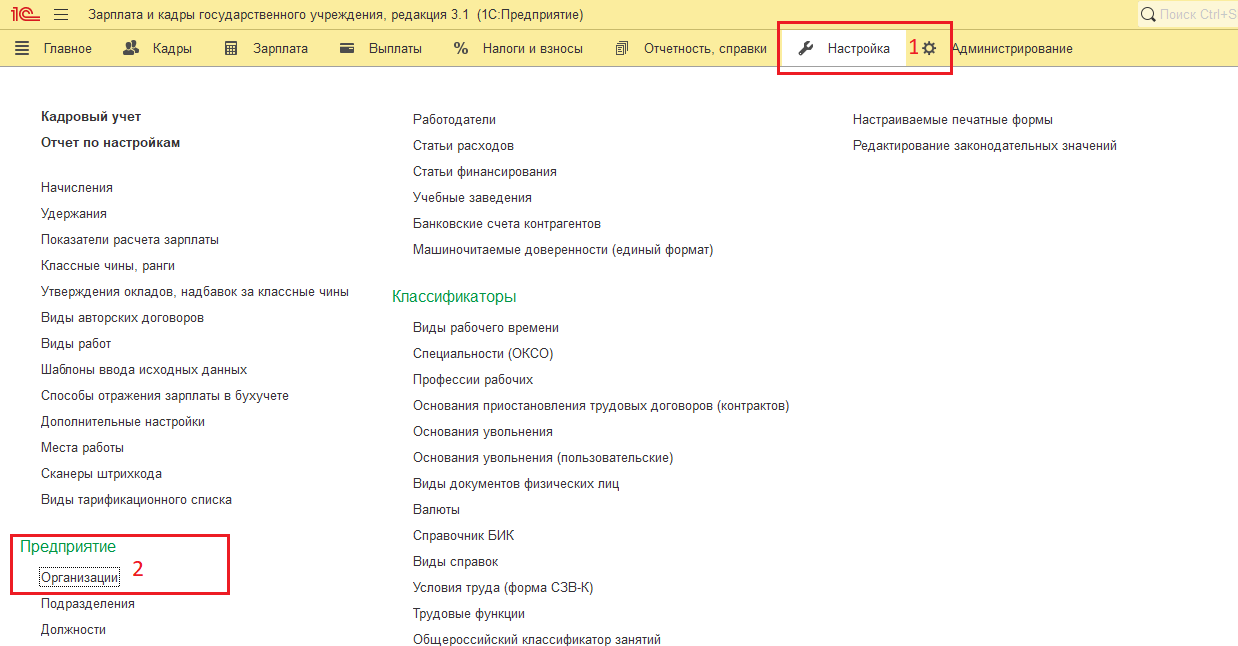Open the hamburger main menu icon
The height and width of the screenshot is (646, 1238).
pyautogui.click(x=60, y=15)
